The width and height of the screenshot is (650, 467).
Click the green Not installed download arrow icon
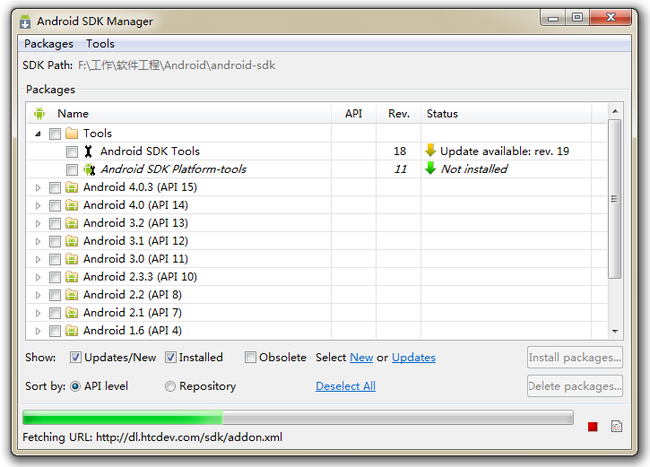coord(431,168)
